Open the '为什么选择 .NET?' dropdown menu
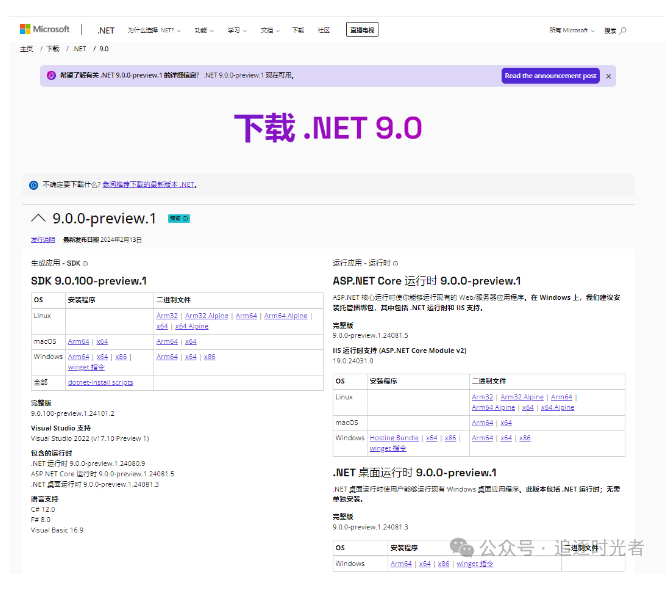This screenshot has height=598, width=672. 154,30
